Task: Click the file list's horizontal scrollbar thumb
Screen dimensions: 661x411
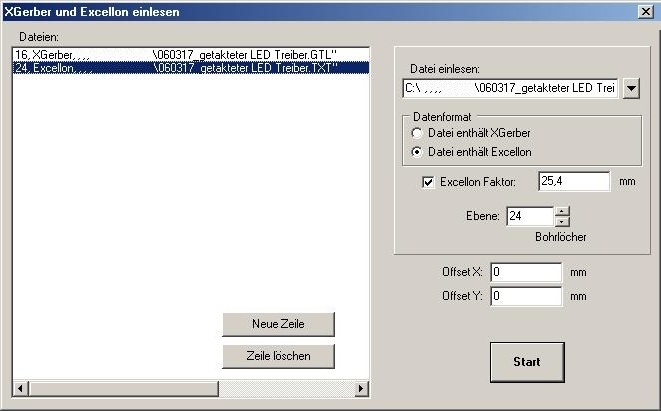Action: (122, 388)
